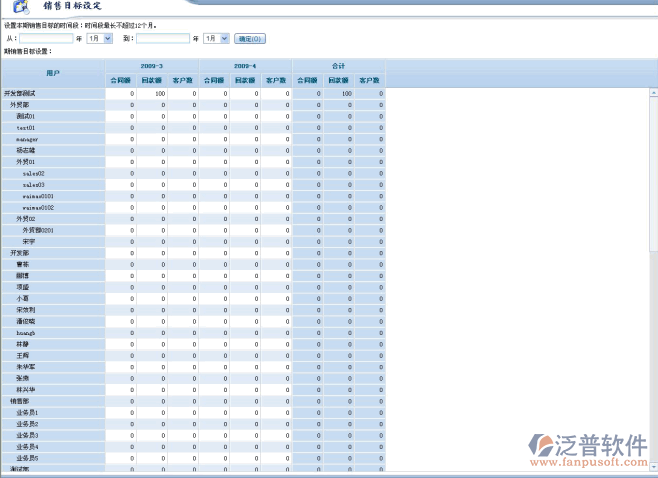Click the 合计 totals header

[x=339, y=66]
